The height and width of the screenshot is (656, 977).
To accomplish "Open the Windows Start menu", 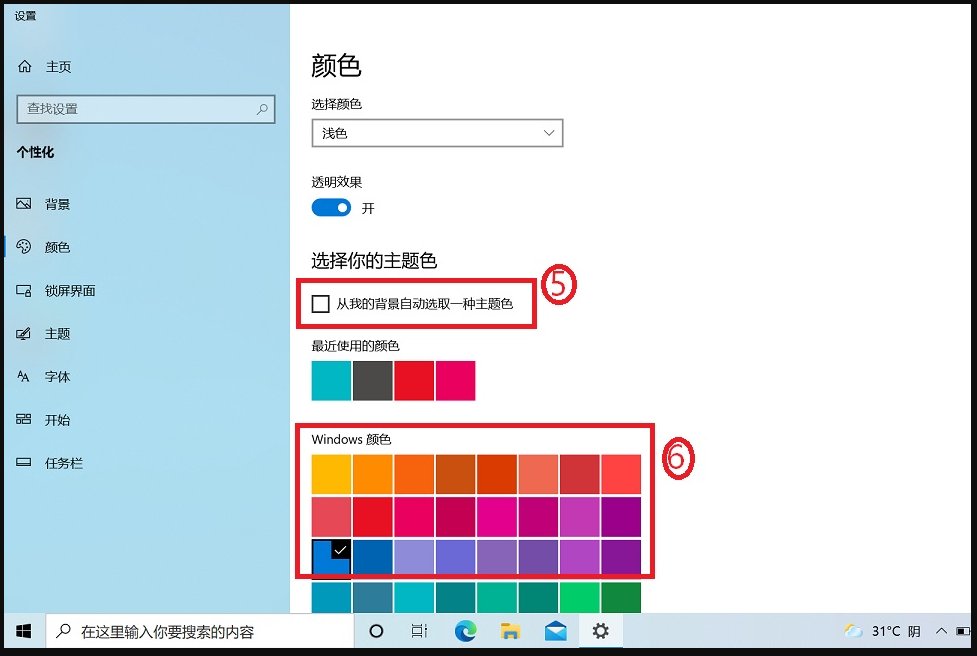I will coord(22,631).
